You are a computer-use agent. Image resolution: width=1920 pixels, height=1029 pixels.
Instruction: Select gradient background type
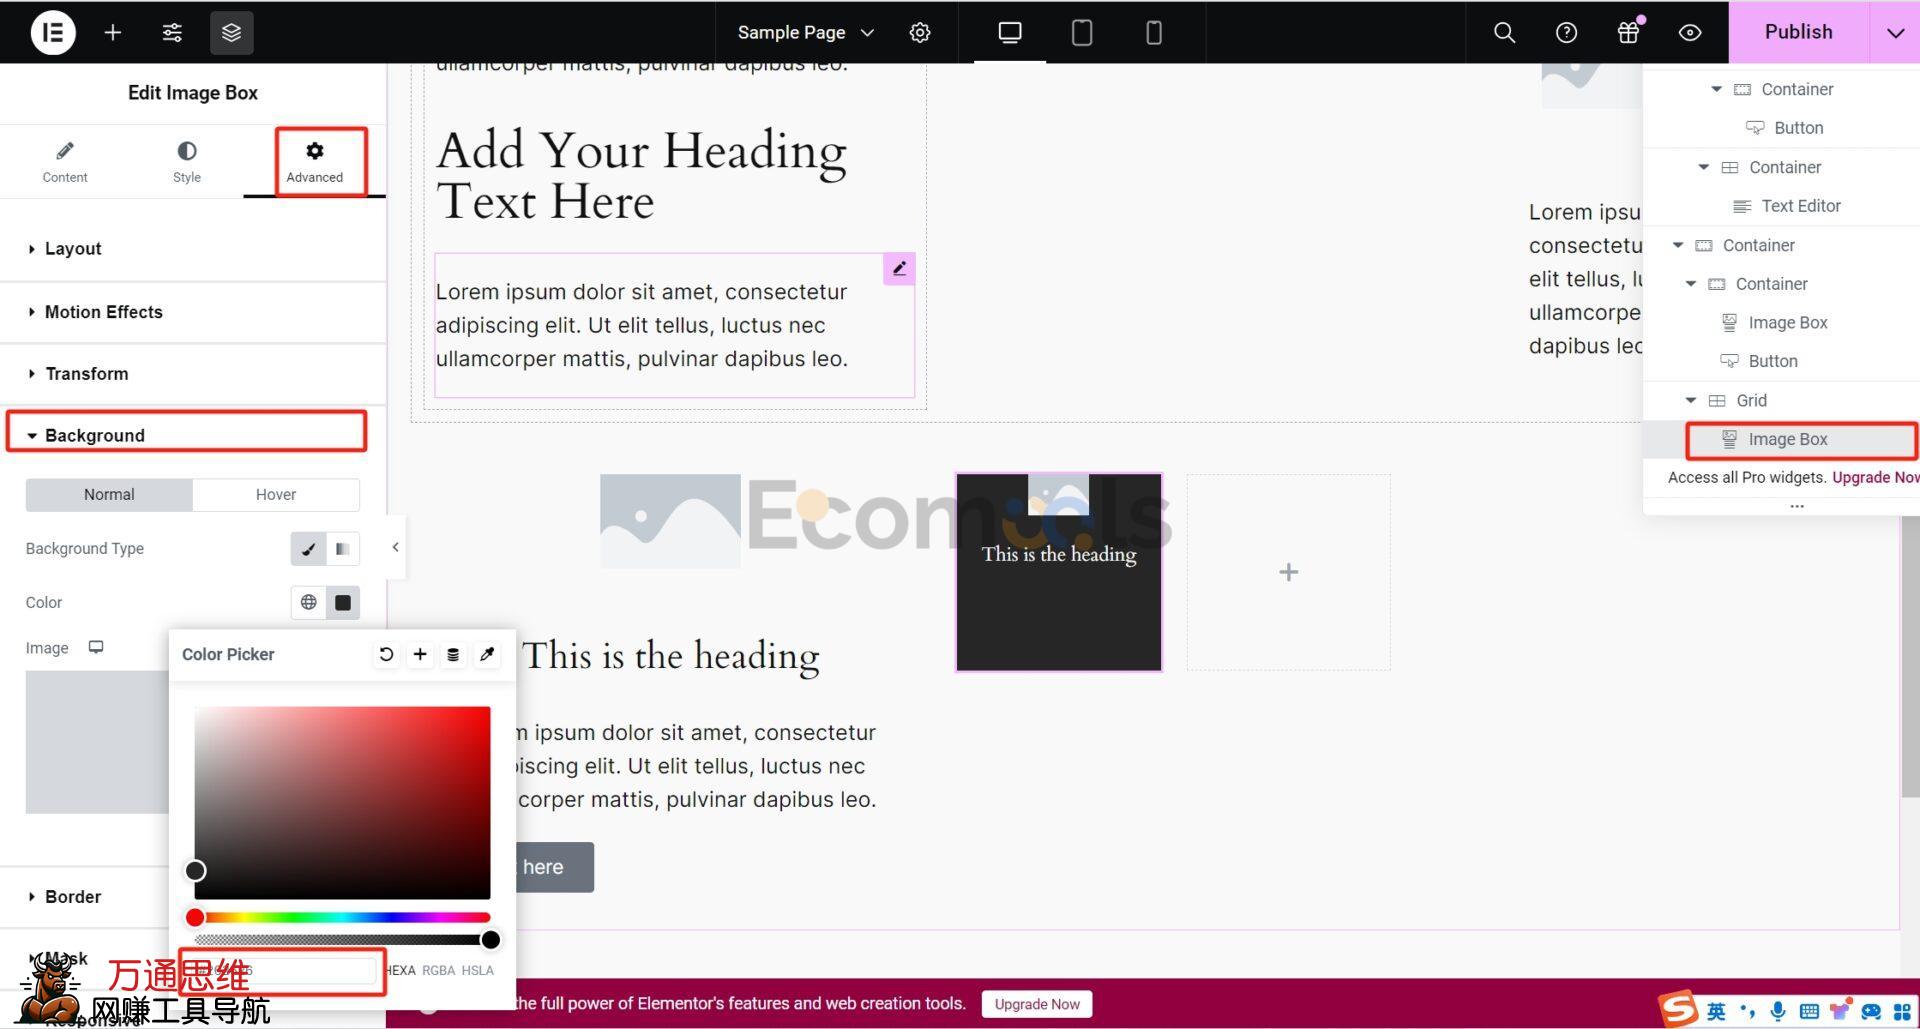tap(342, 548)
